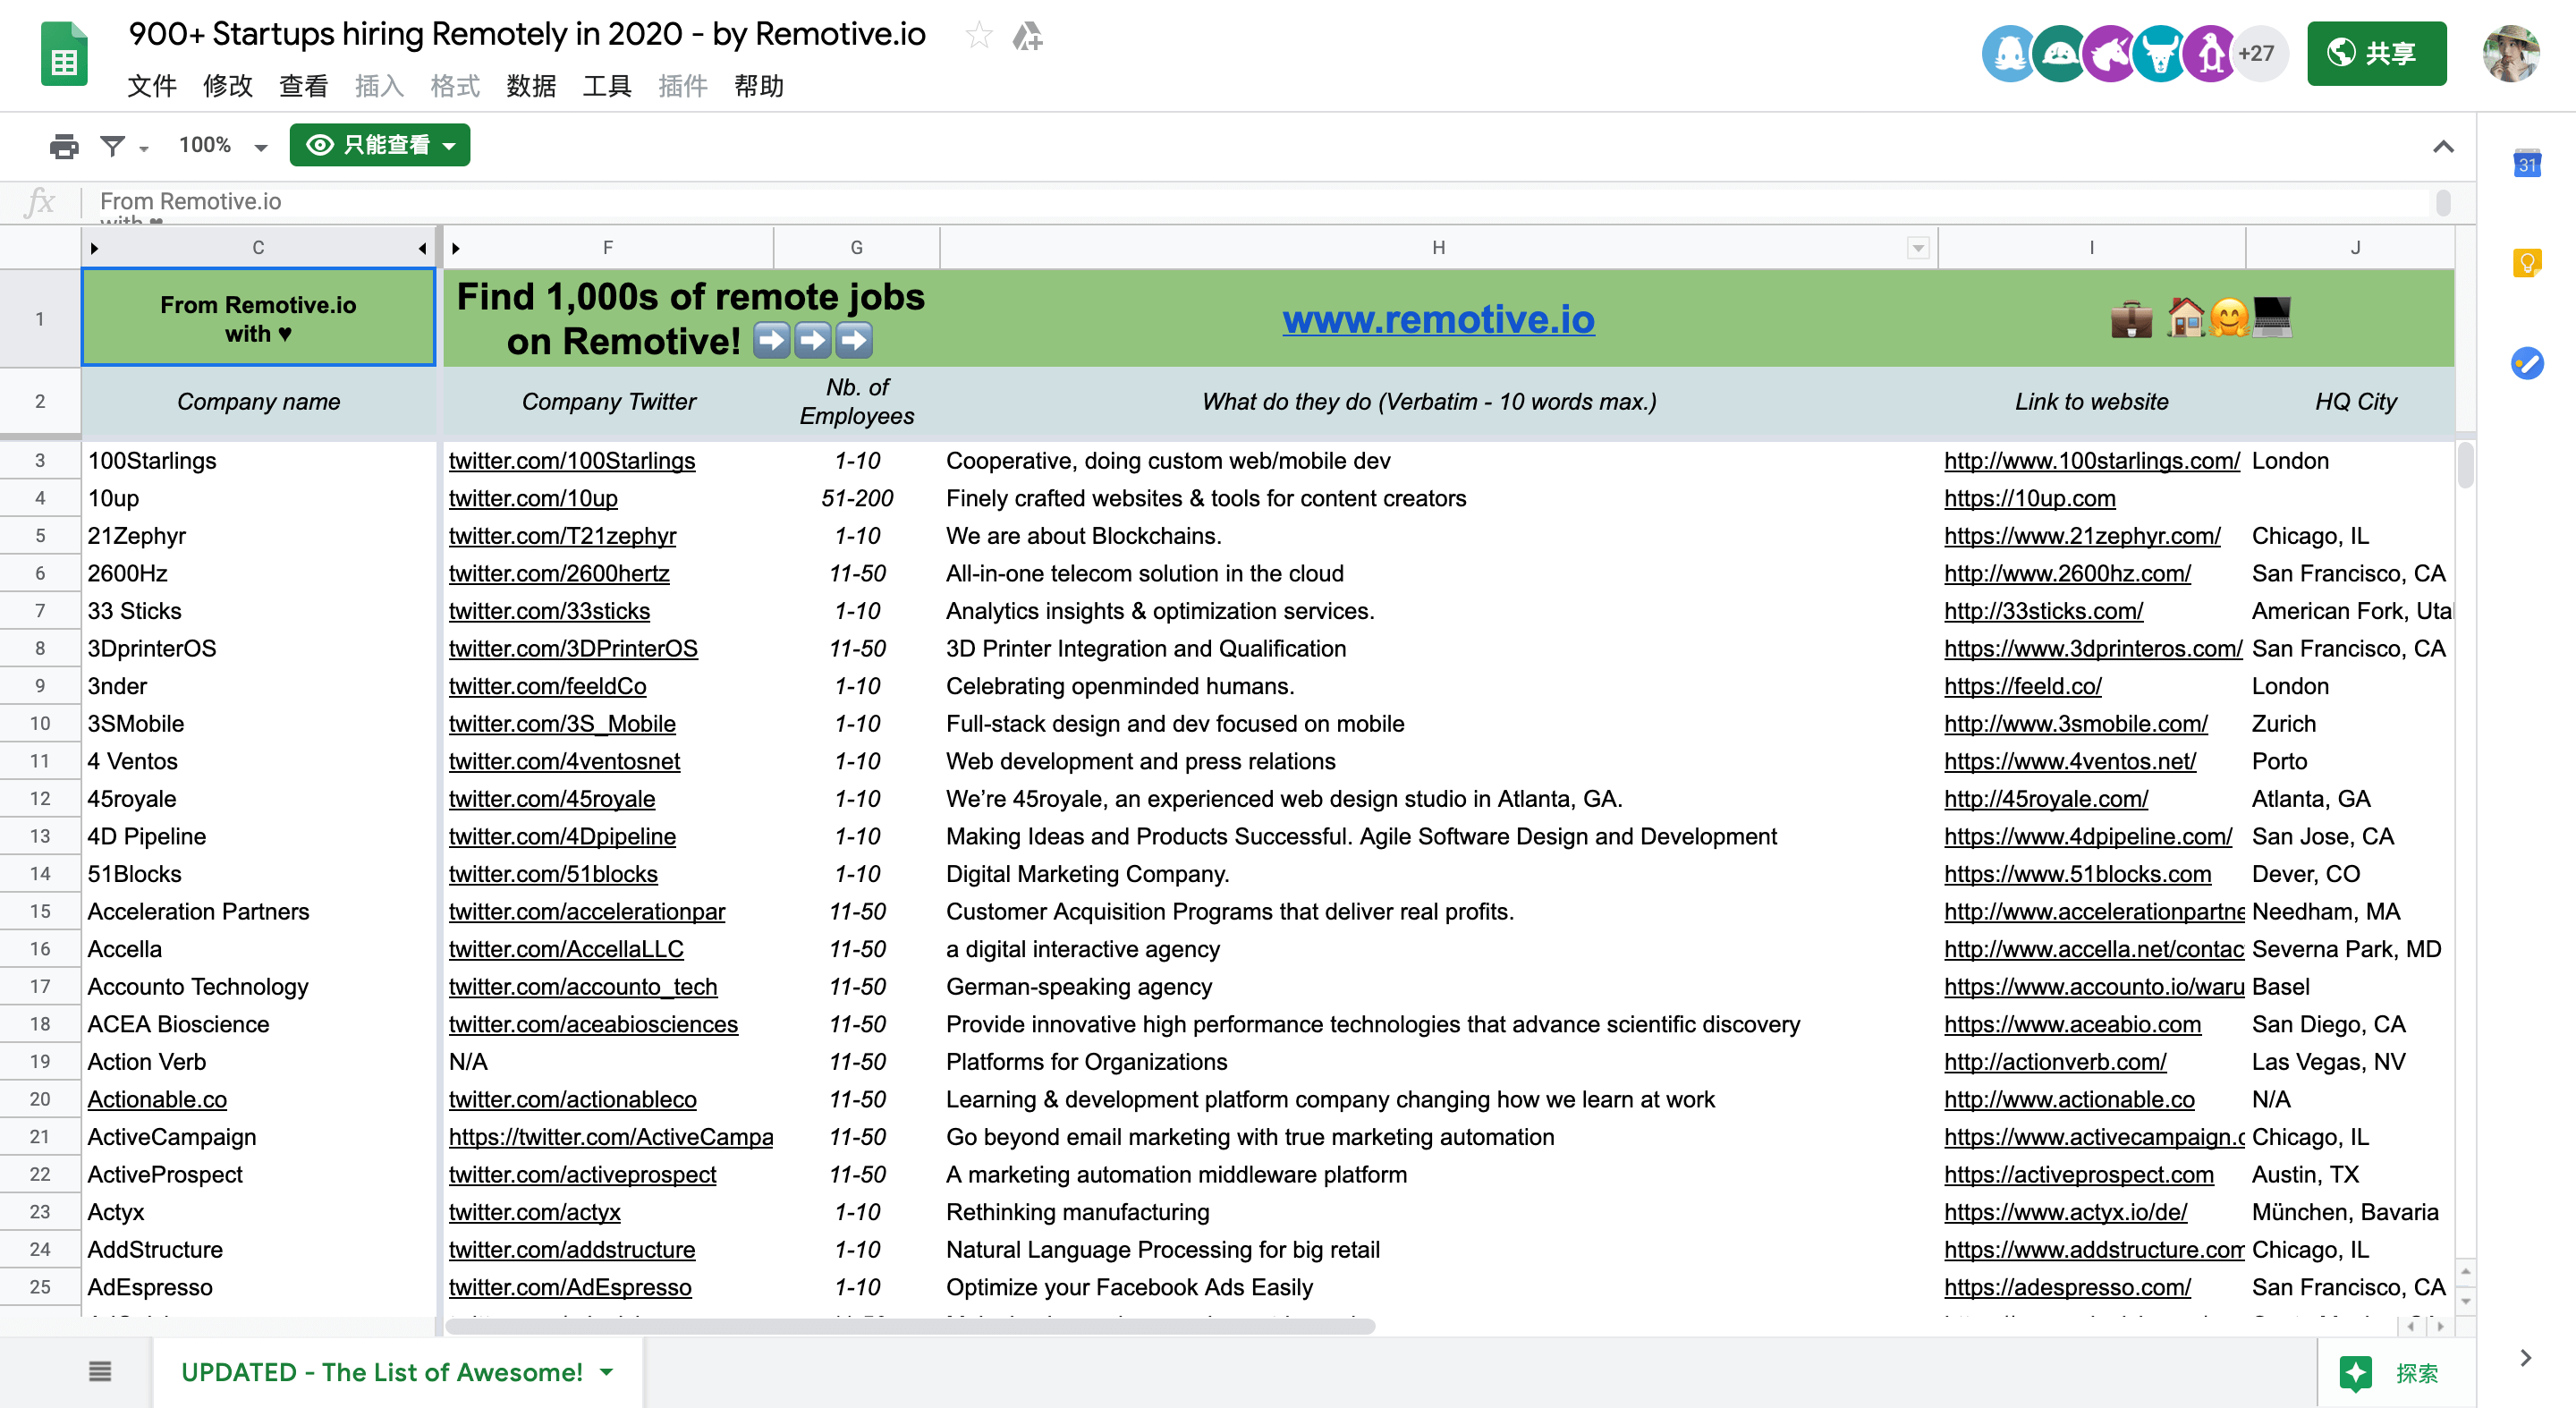Click the Google Sheets home icon
The height and width of the screenshot is (1408, 2576).
coord(64,55)
